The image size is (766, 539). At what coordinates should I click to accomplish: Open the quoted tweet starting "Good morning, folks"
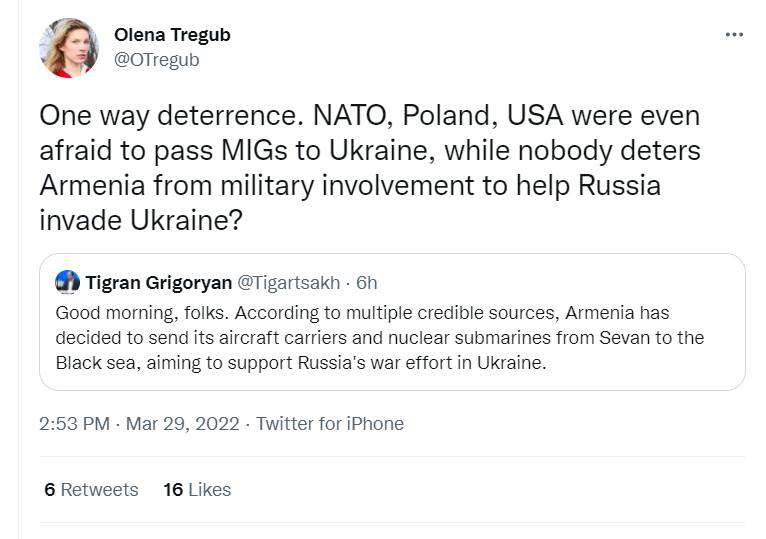(x=380, y=337)
